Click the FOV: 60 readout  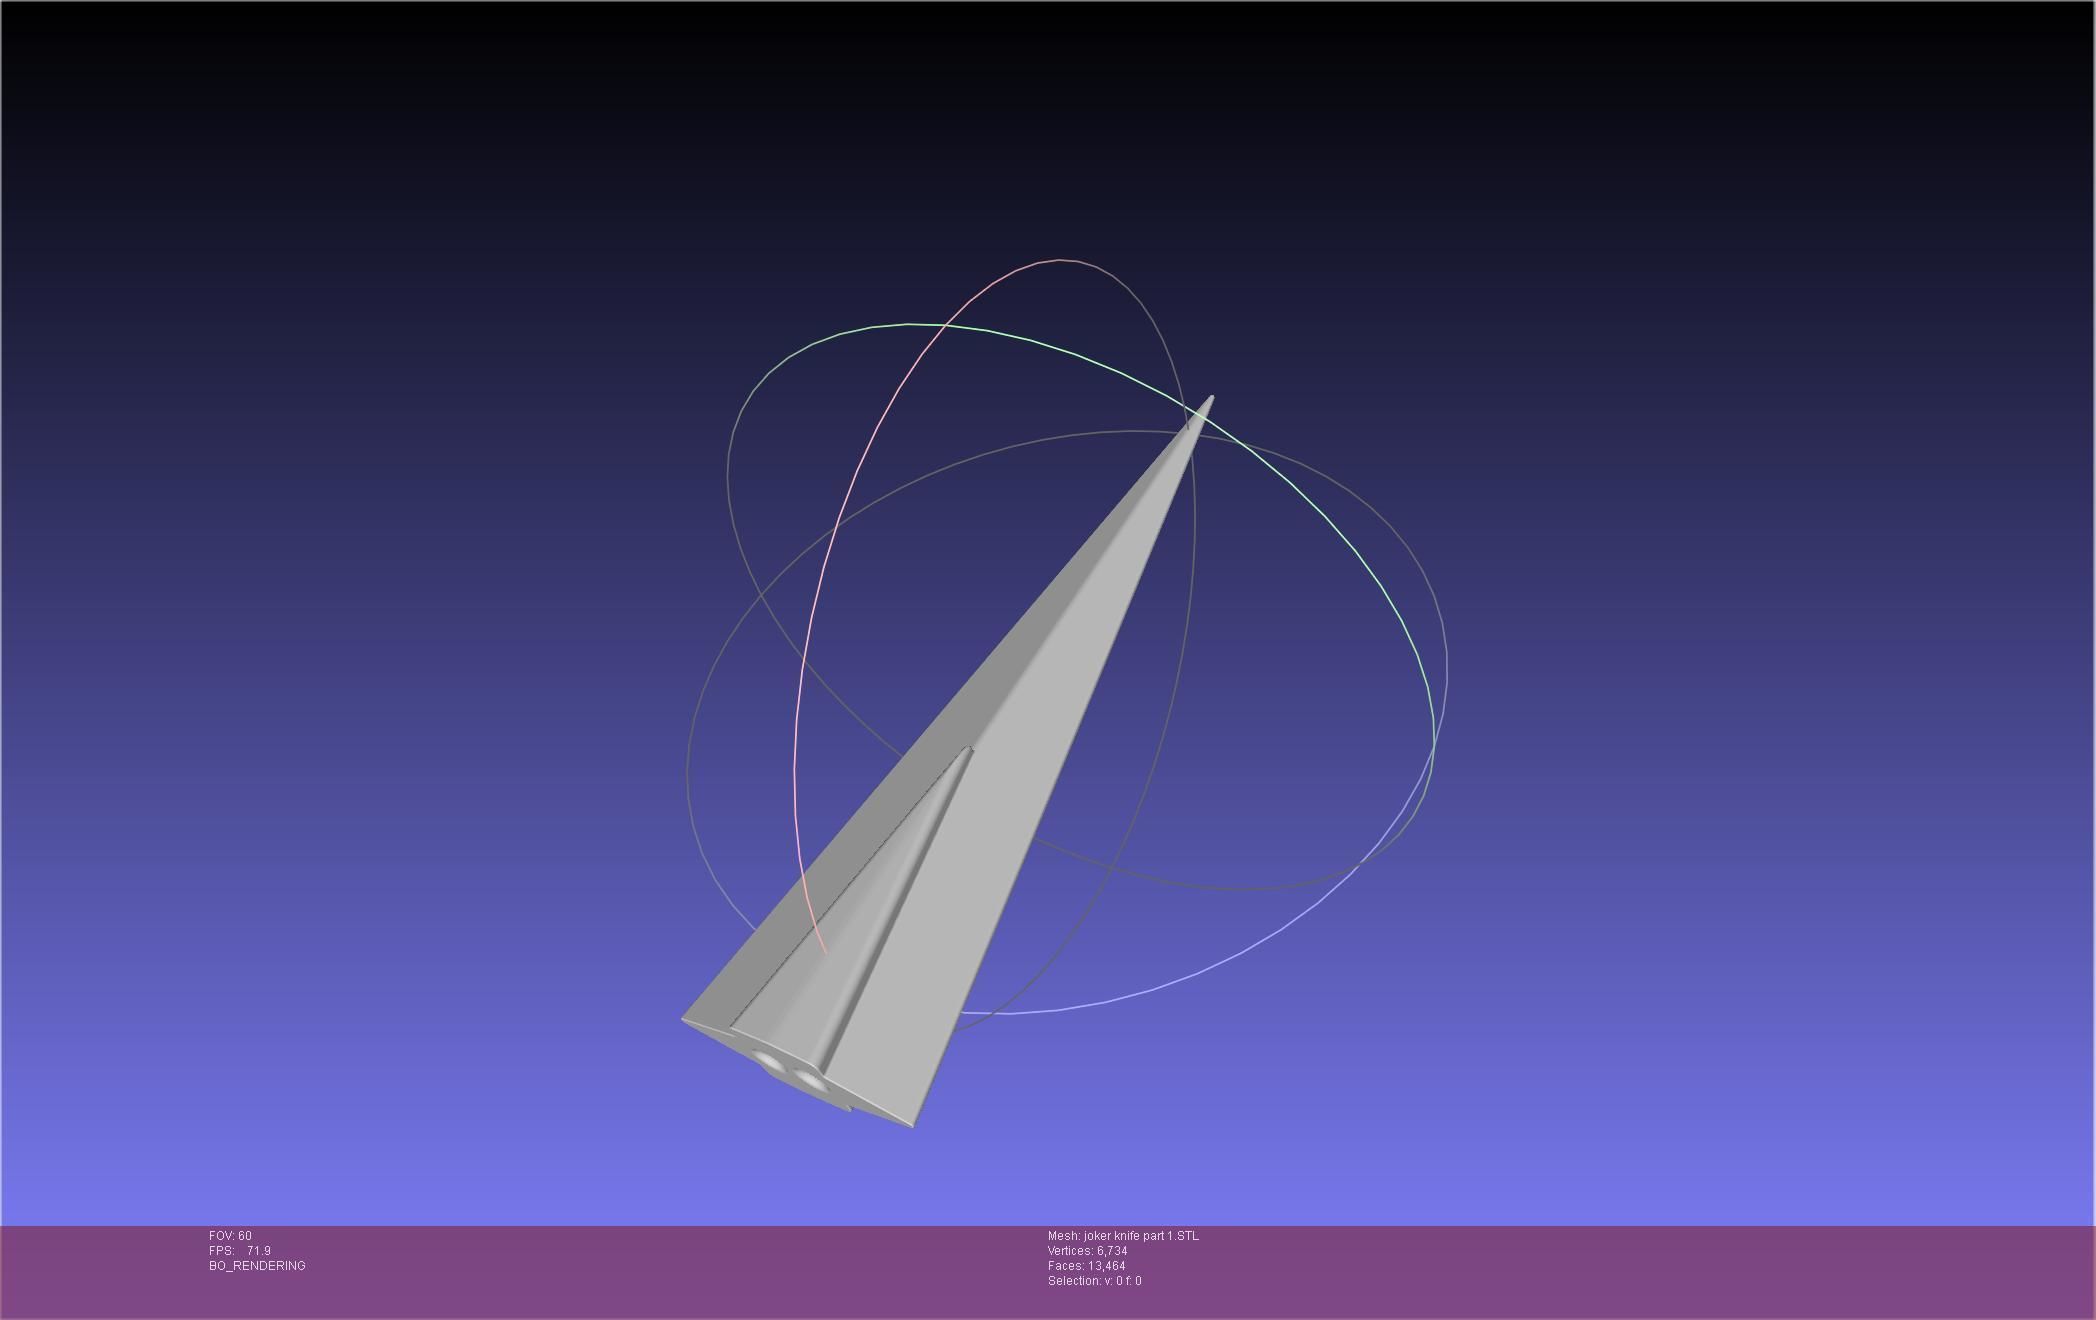point(230,1236)
